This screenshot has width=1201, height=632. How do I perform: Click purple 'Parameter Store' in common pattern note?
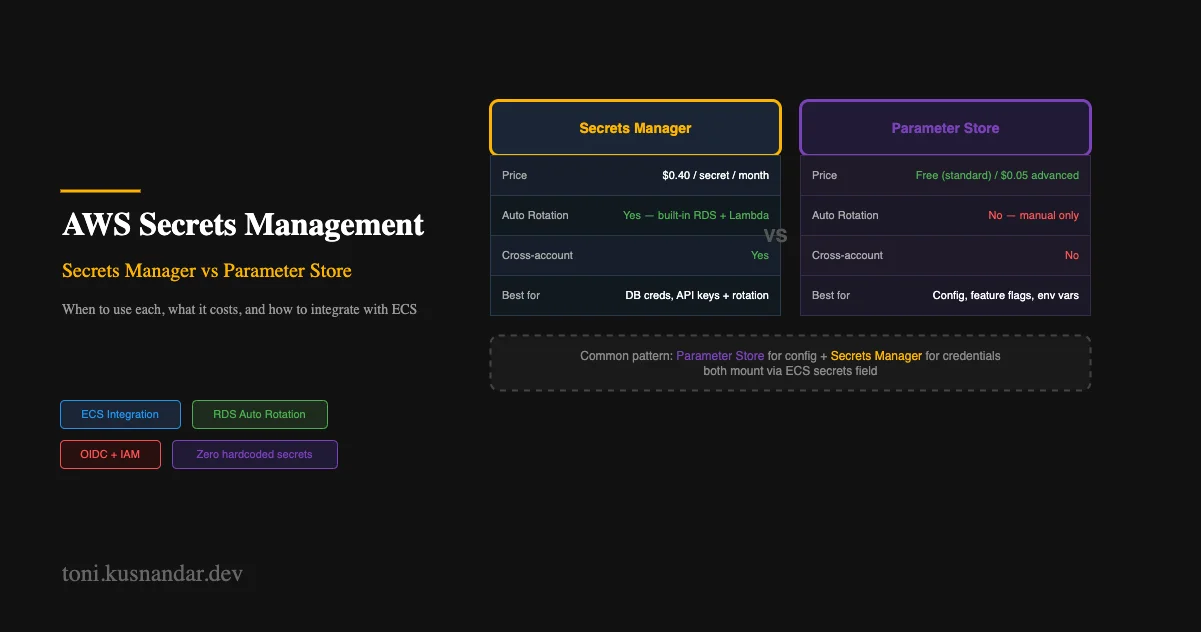(x=720, y=356)
